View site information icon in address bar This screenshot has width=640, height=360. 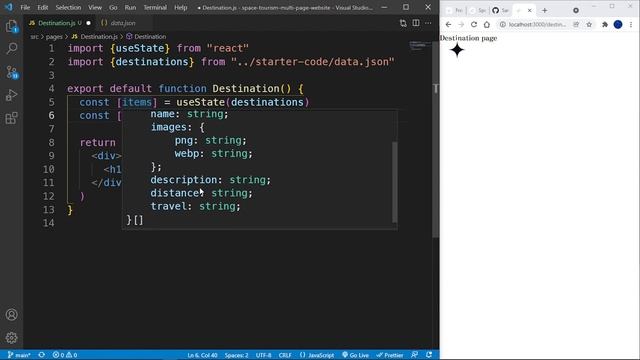(503, 24)
